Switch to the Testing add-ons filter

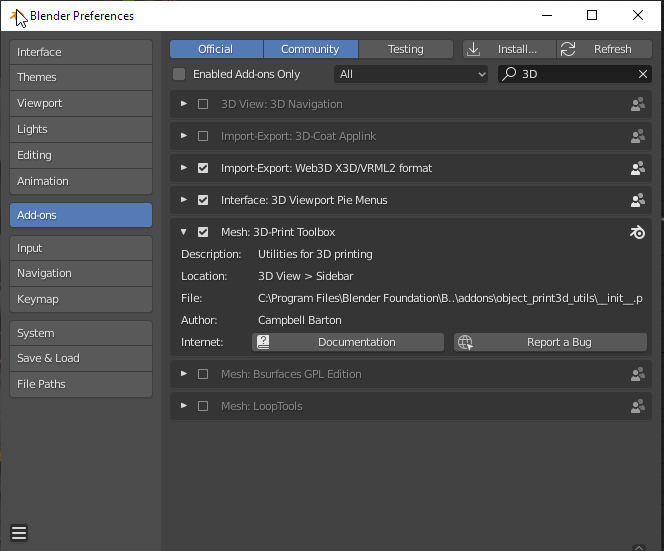[x=405, y=49]
